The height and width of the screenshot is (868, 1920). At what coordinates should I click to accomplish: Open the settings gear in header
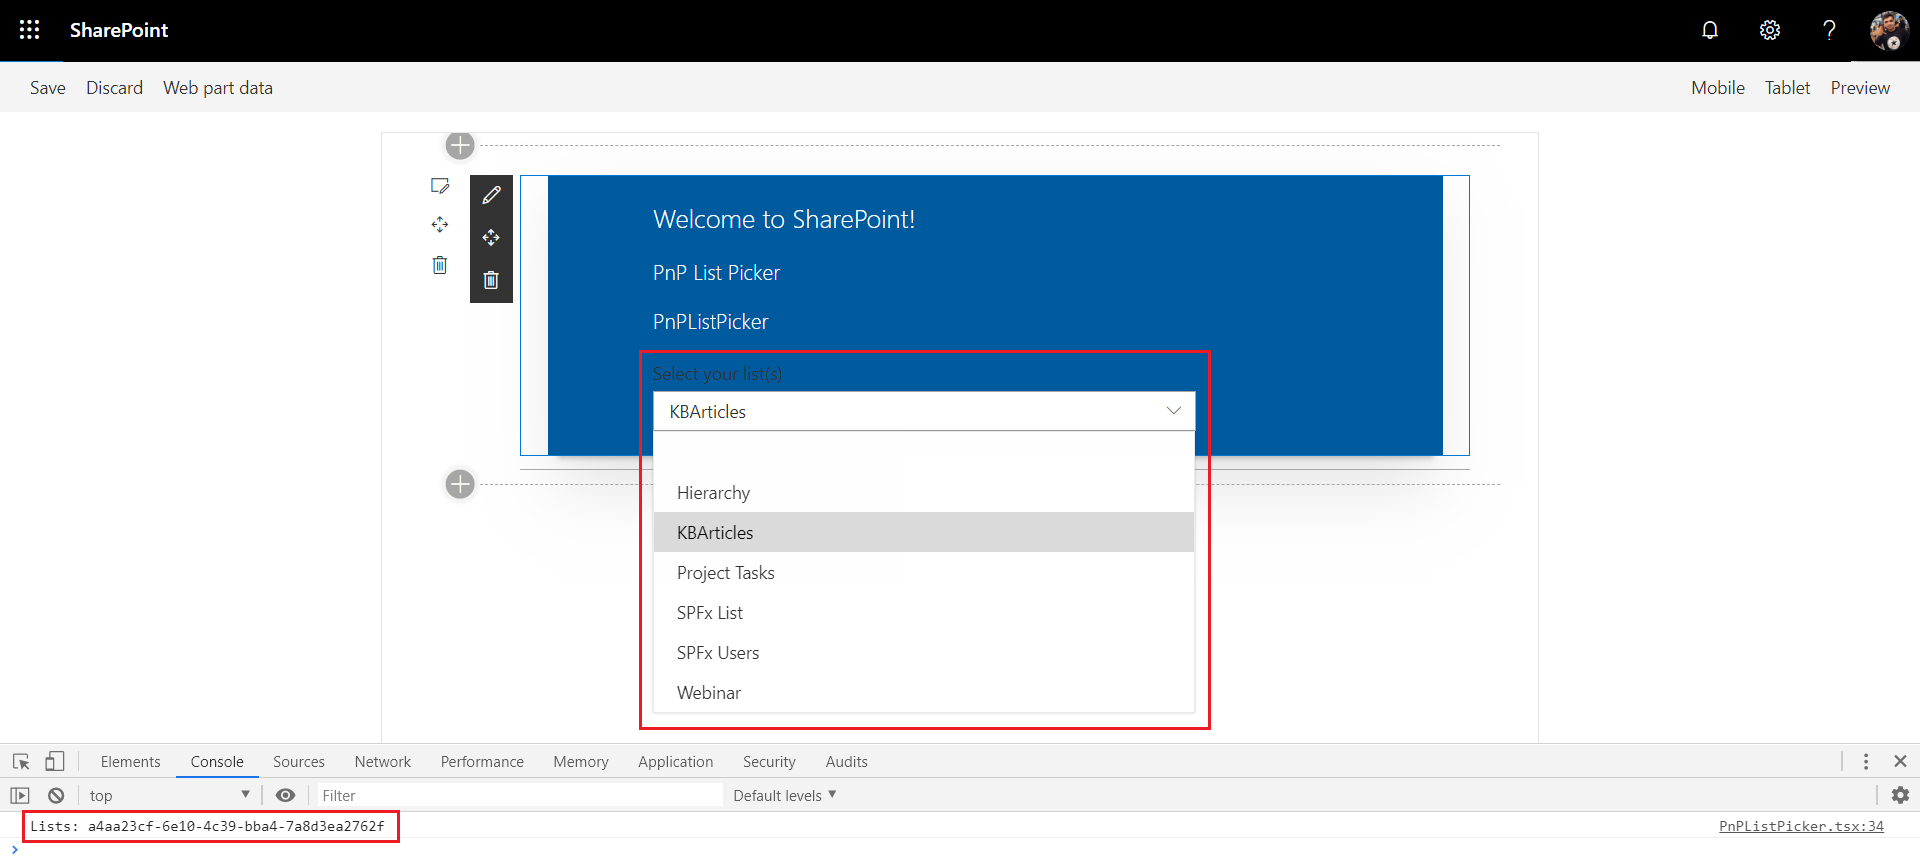click(x=1770, y=30)
